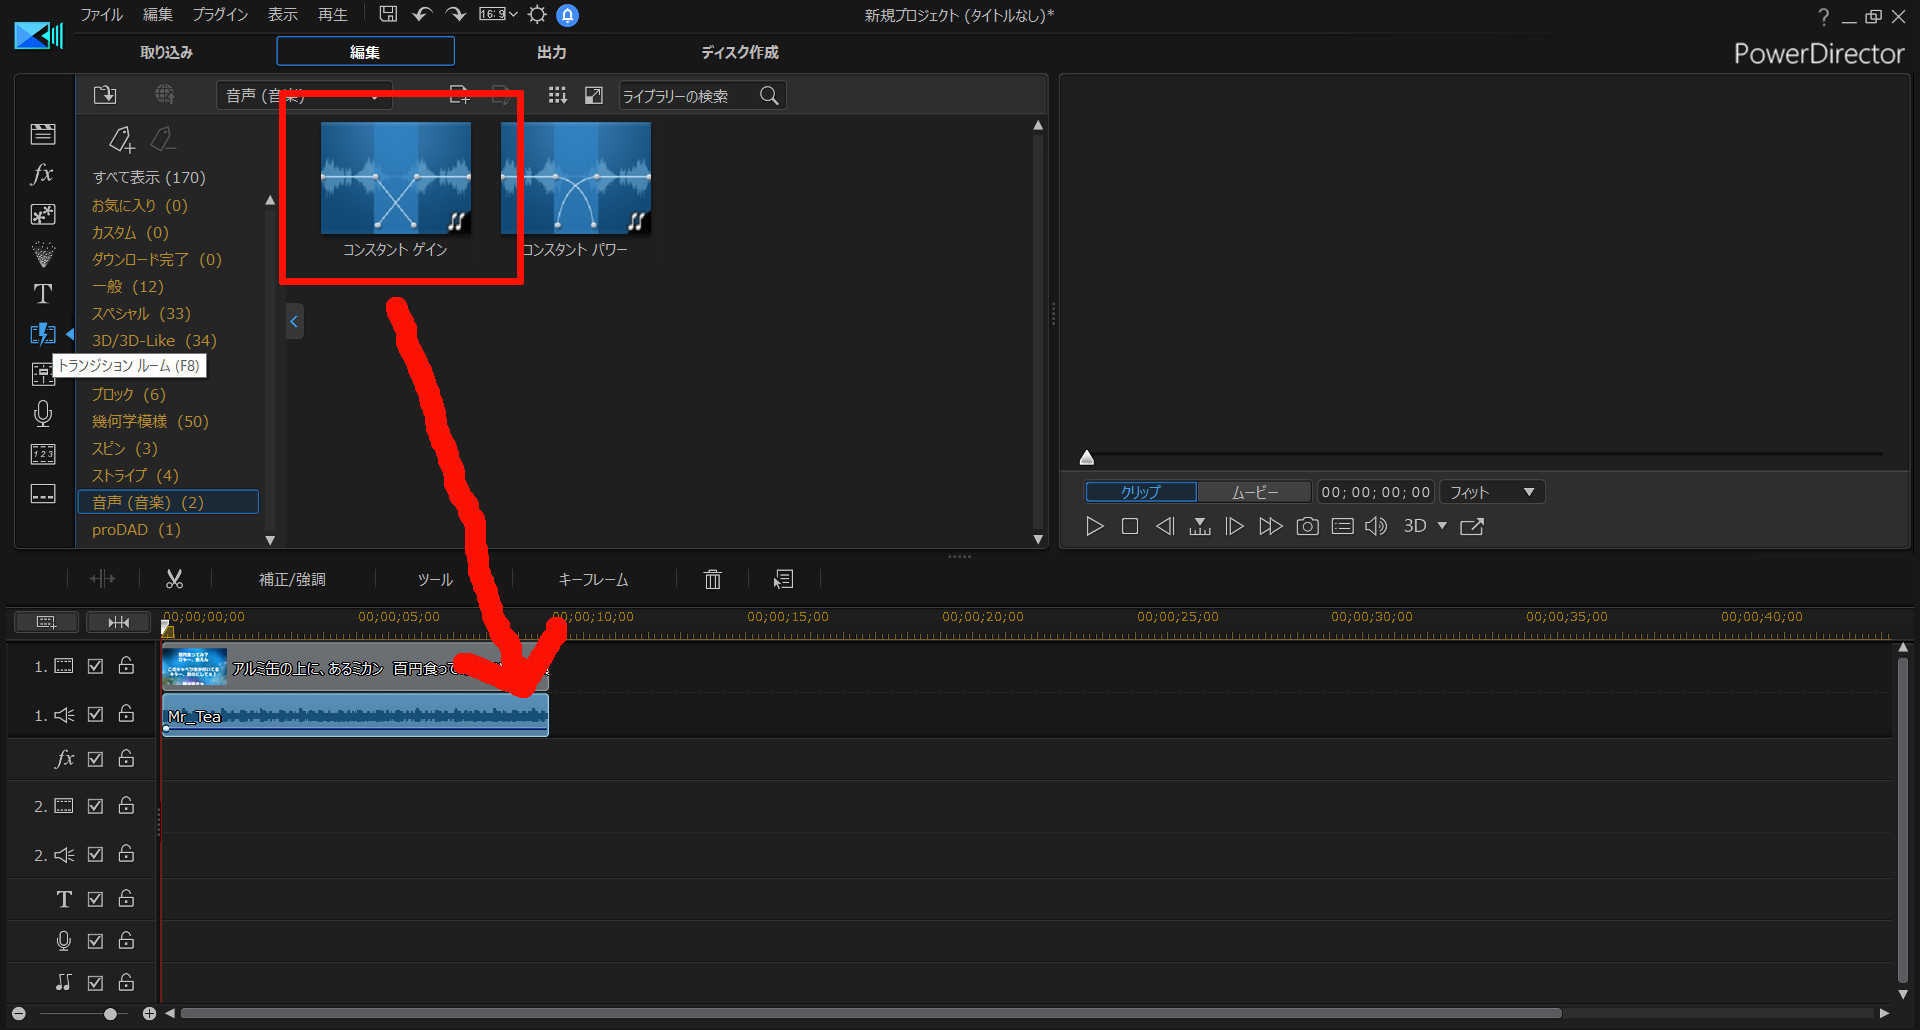Click the キーフレーム button
This screenshot has height=1030, width=1920.
(x=593, y=579)
